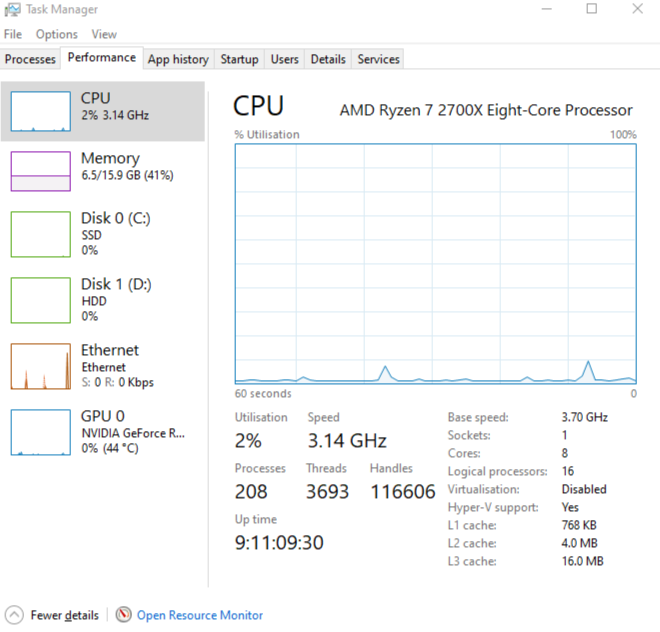Open the File menu
Viewport: 660px width, 632px height.
tap(12, 34)
